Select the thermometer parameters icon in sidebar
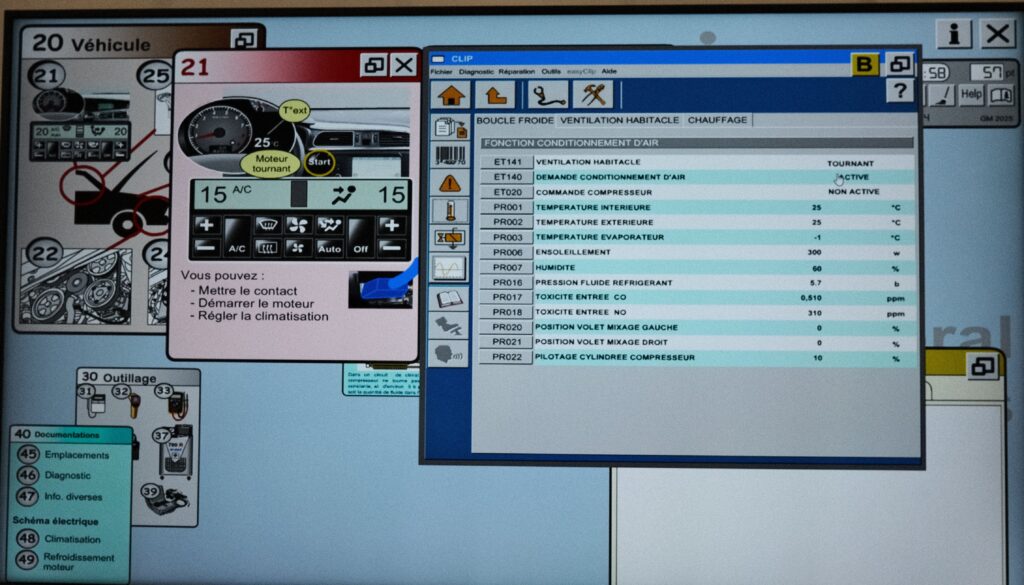 point(450,212)
